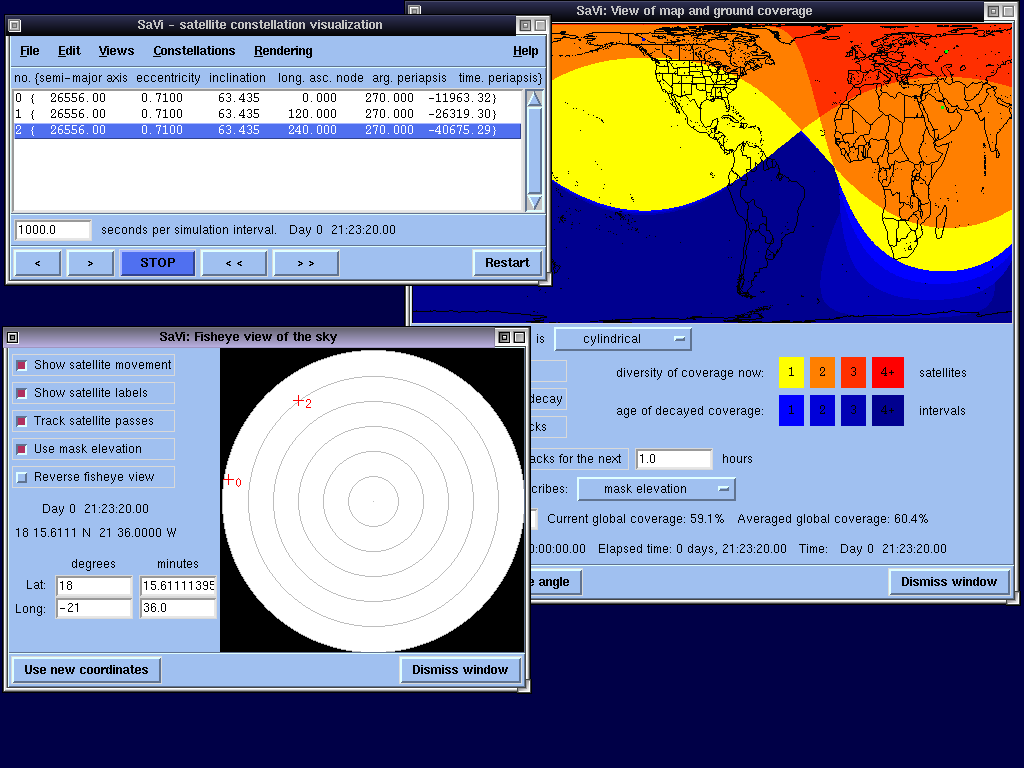Click scroll-up arrow in satellite list
Screen dimensions: 1024x768
coord(534,99)
